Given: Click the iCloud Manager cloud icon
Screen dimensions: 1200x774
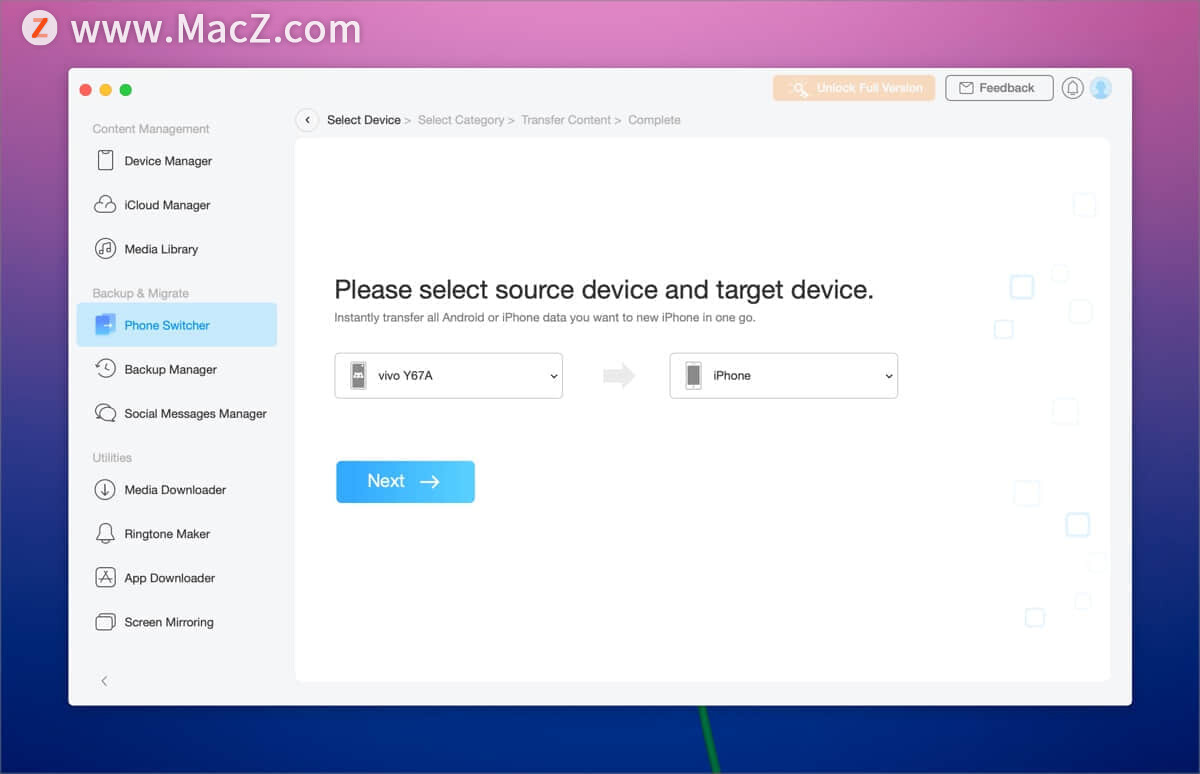Looking at the screenshot, I should pos(105,205).
